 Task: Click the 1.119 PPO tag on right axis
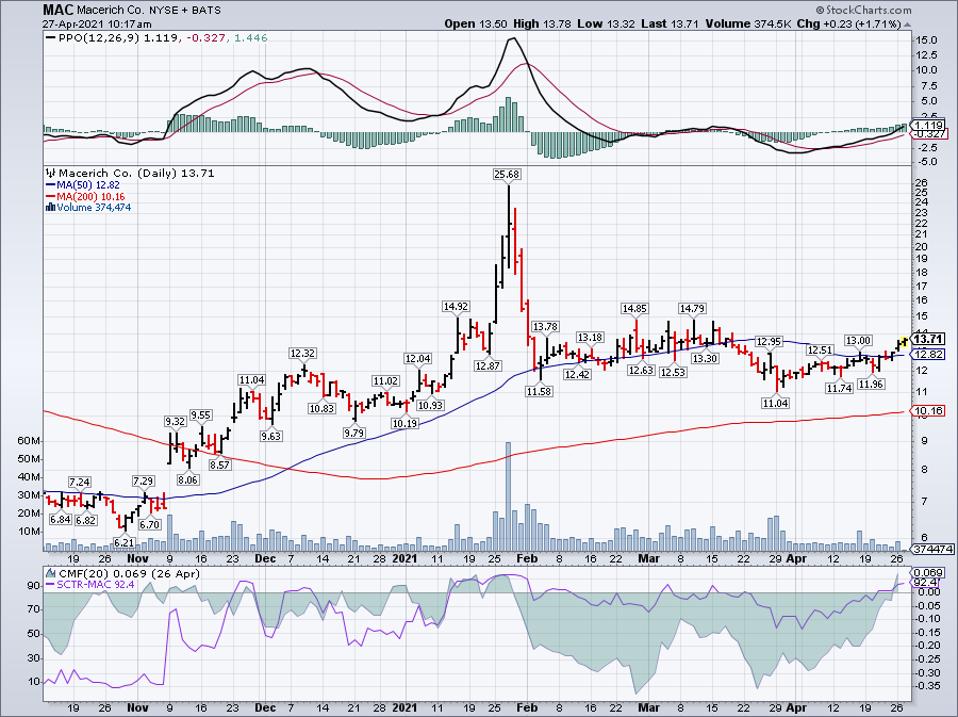click(927, 124)
